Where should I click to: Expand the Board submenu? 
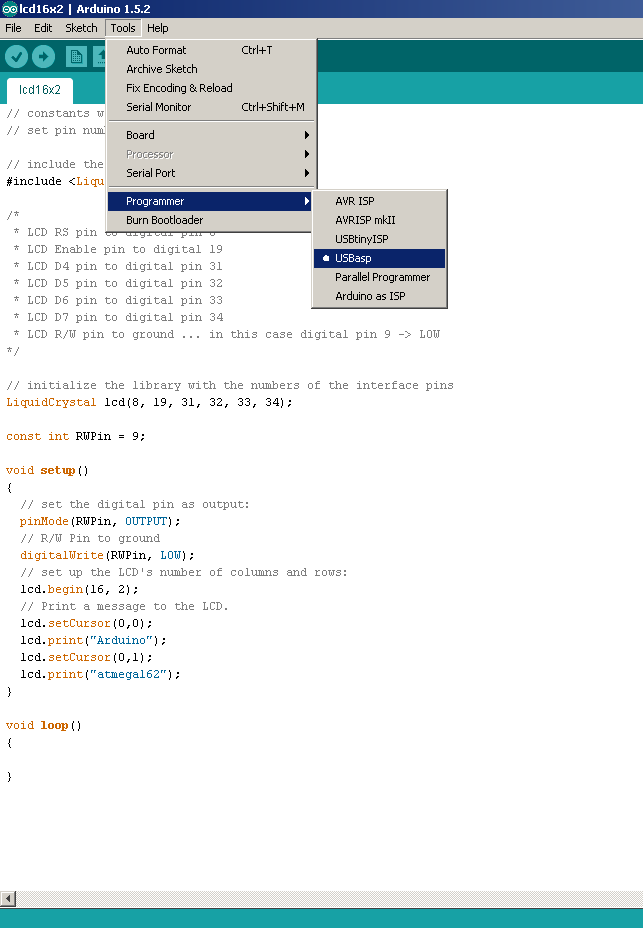[212, 135]
